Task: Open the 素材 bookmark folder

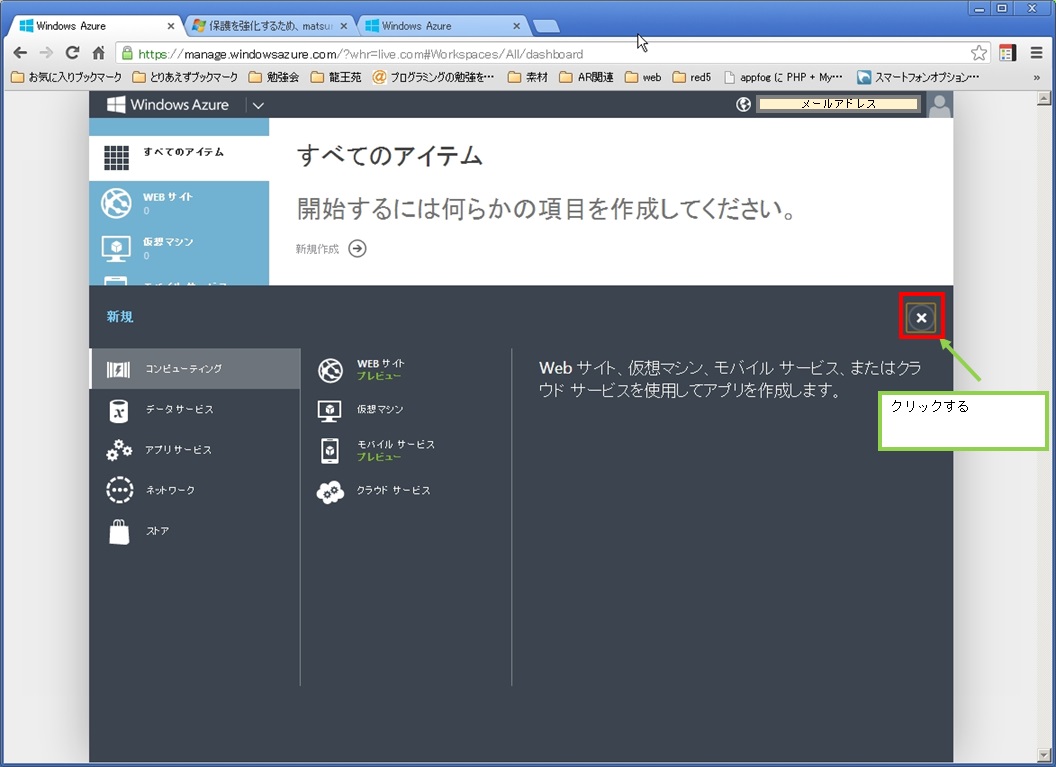Action: tap(528, 77)
